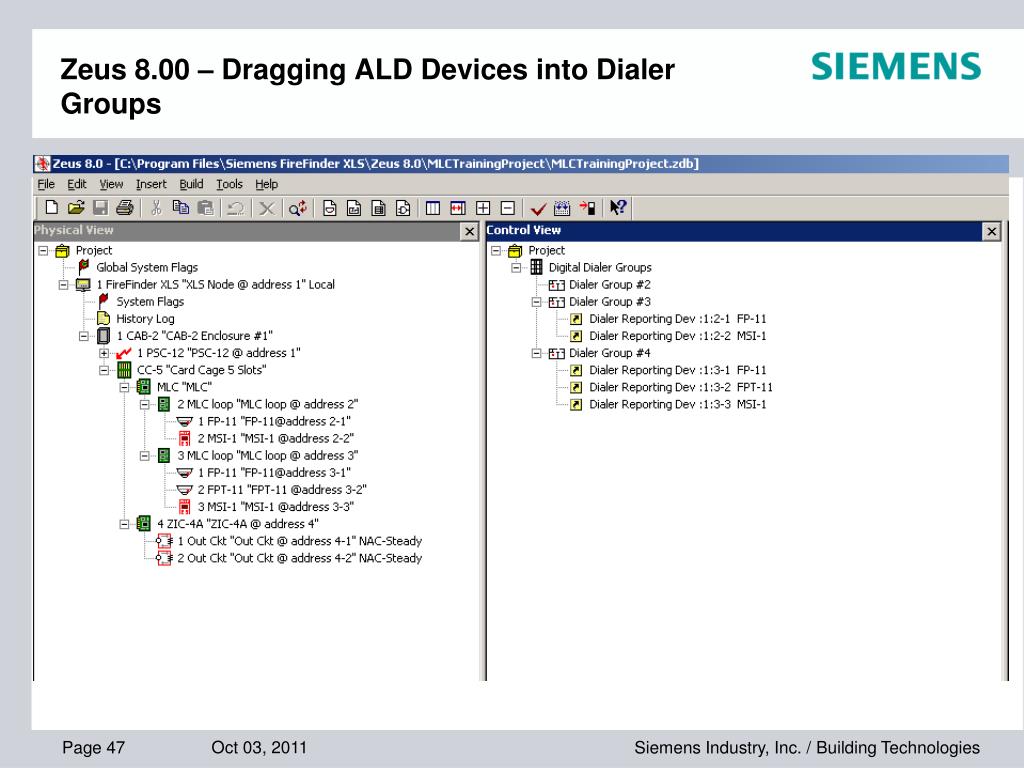Expand the PSC-12 @ address 1 node
The width and height of the screenshot is (1024, 768).
104,353
